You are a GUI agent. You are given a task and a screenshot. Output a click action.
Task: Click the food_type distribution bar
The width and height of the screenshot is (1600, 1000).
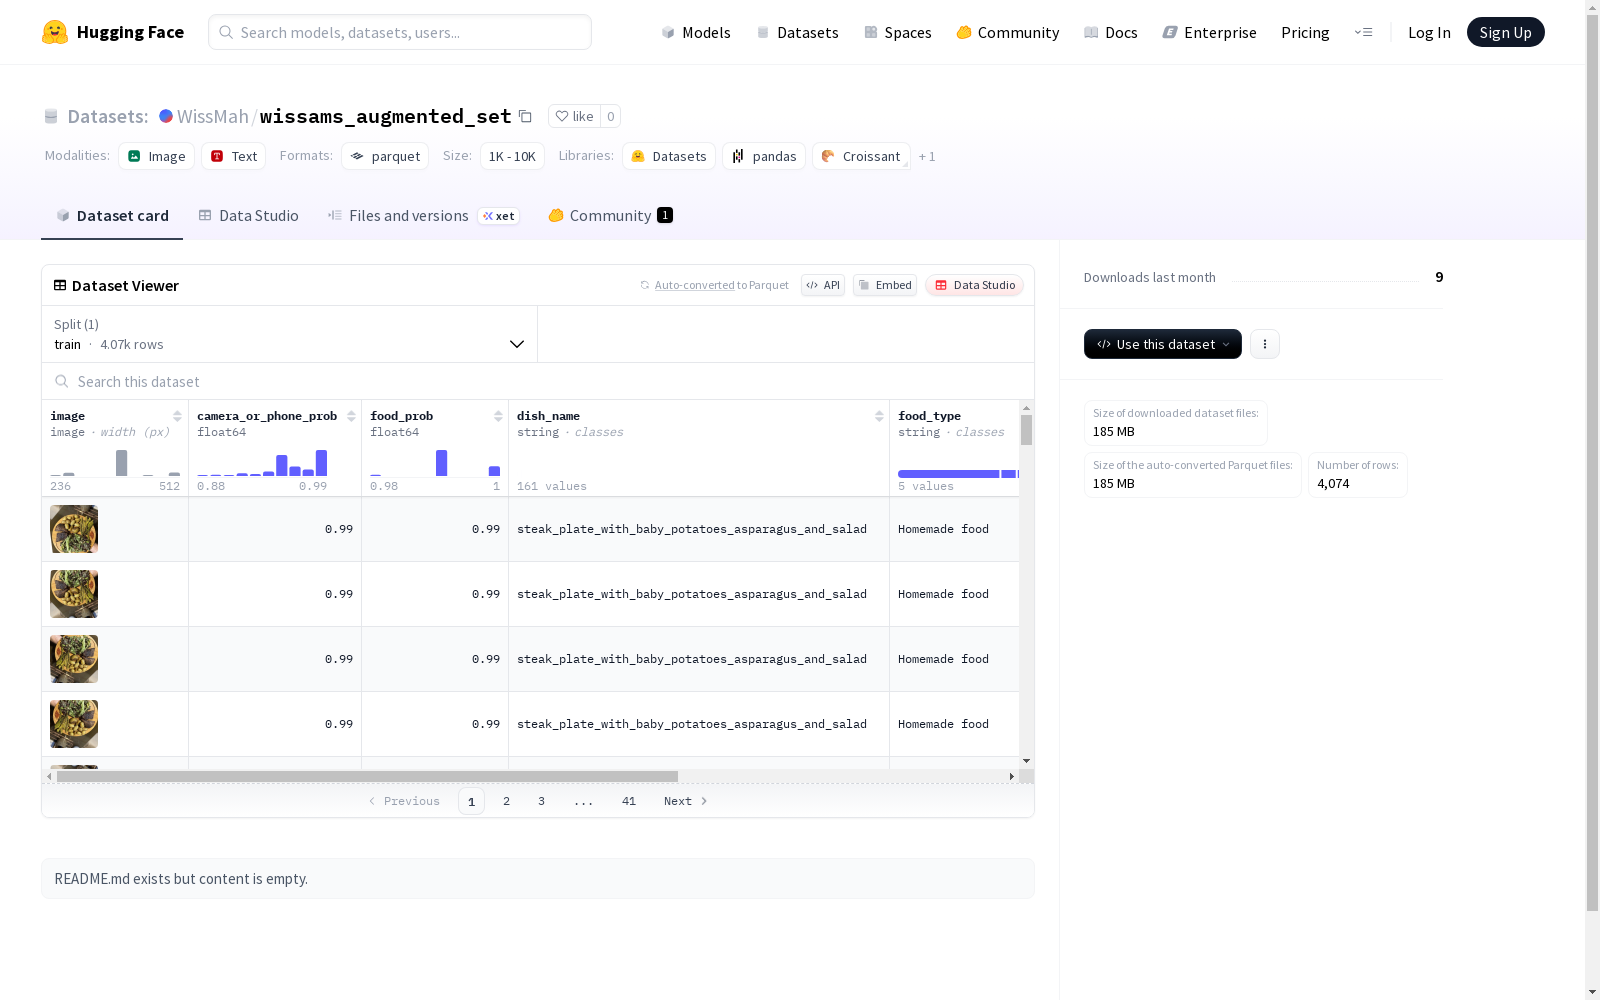click(x=958, y=474)
